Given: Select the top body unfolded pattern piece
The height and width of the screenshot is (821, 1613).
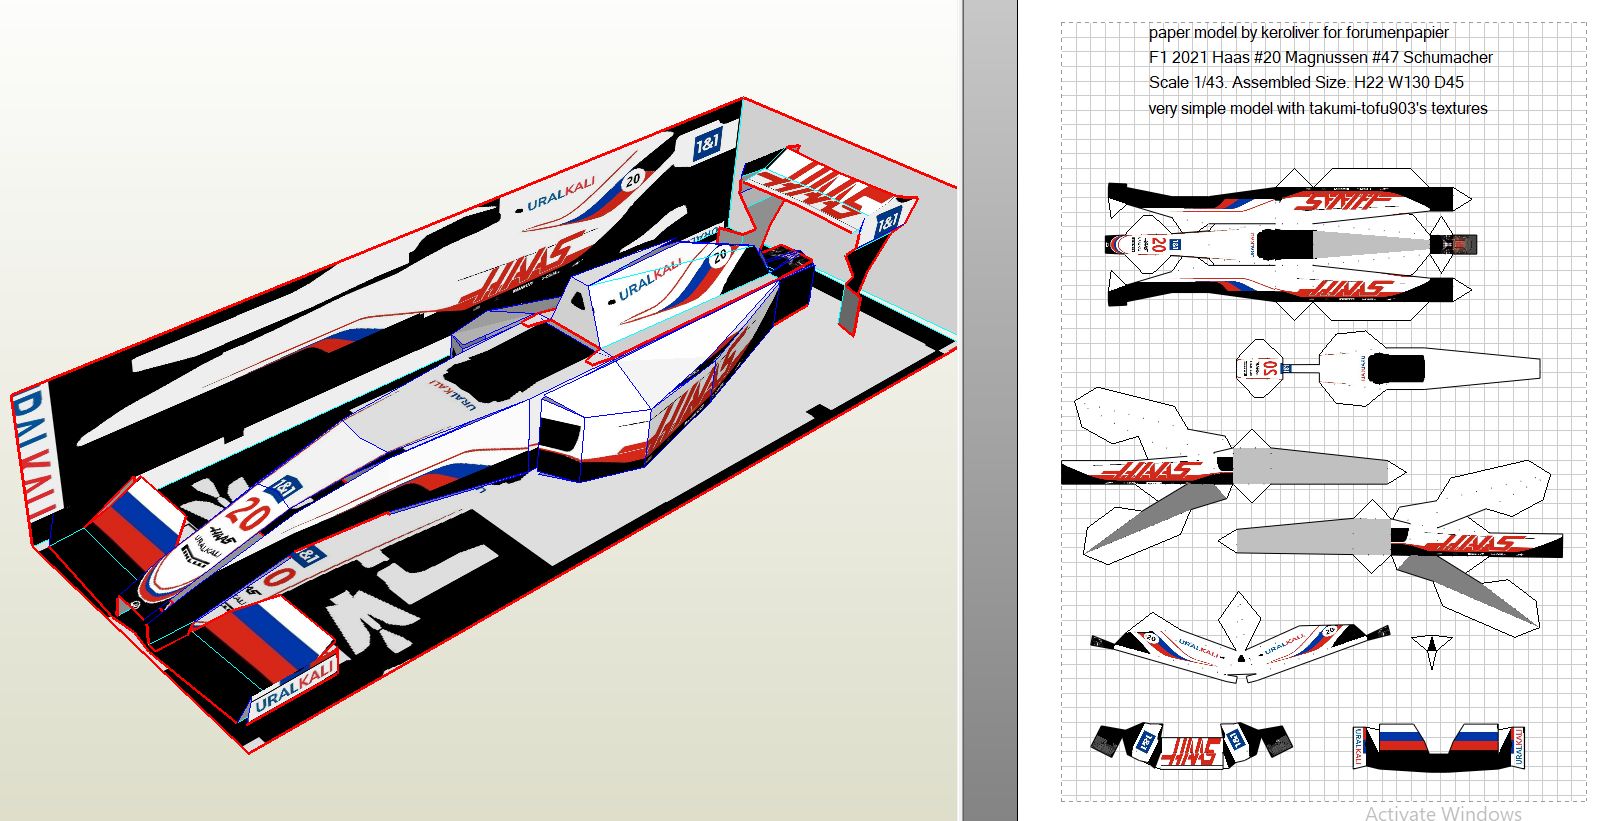Looking at the screenshot, I should [1285, 244].
